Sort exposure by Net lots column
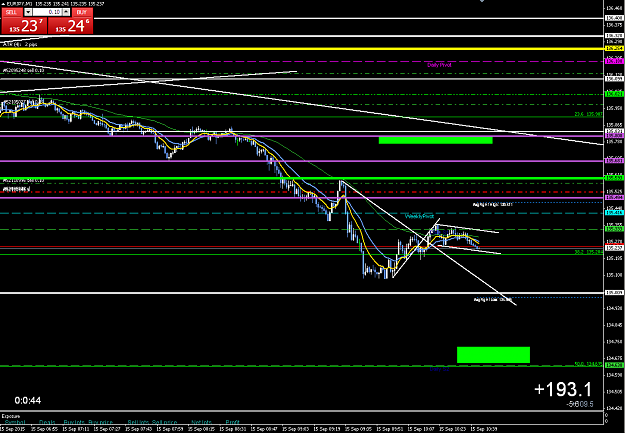 coord(201,422)
